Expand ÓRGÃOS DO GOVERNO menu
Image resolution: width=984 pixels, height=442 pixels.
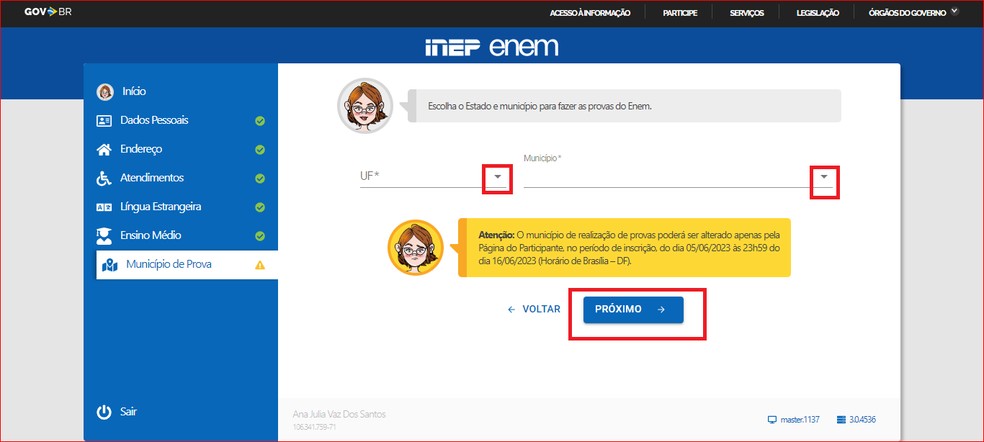[x=914, y=13]
